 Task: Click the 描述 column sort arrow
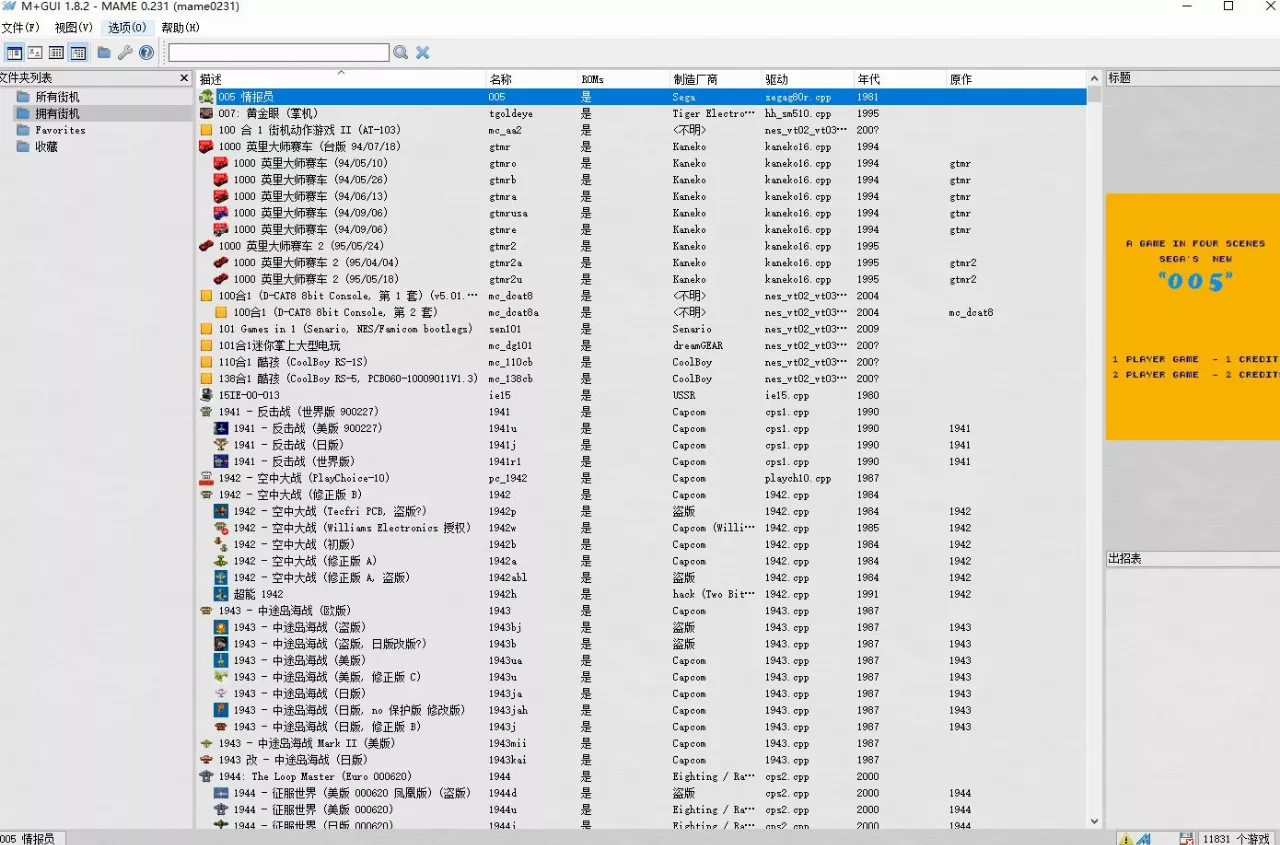(x=341, y=73)
